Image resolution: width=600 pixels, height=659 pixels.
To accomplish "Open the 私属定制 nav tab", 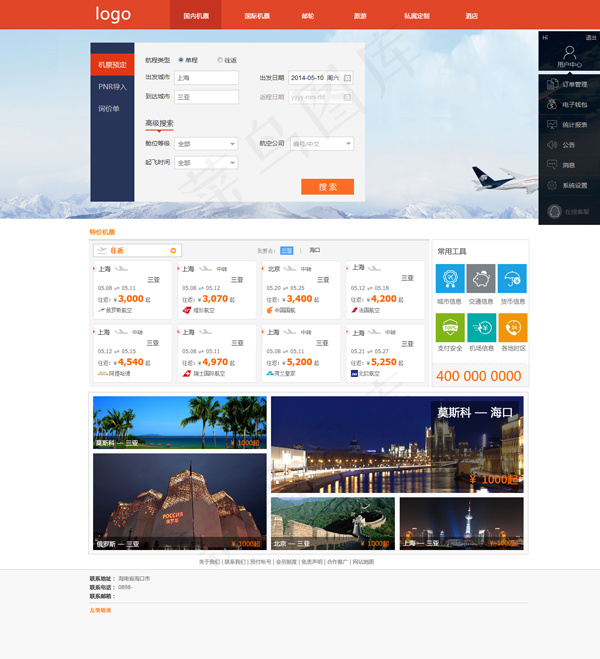I will 417,16.
